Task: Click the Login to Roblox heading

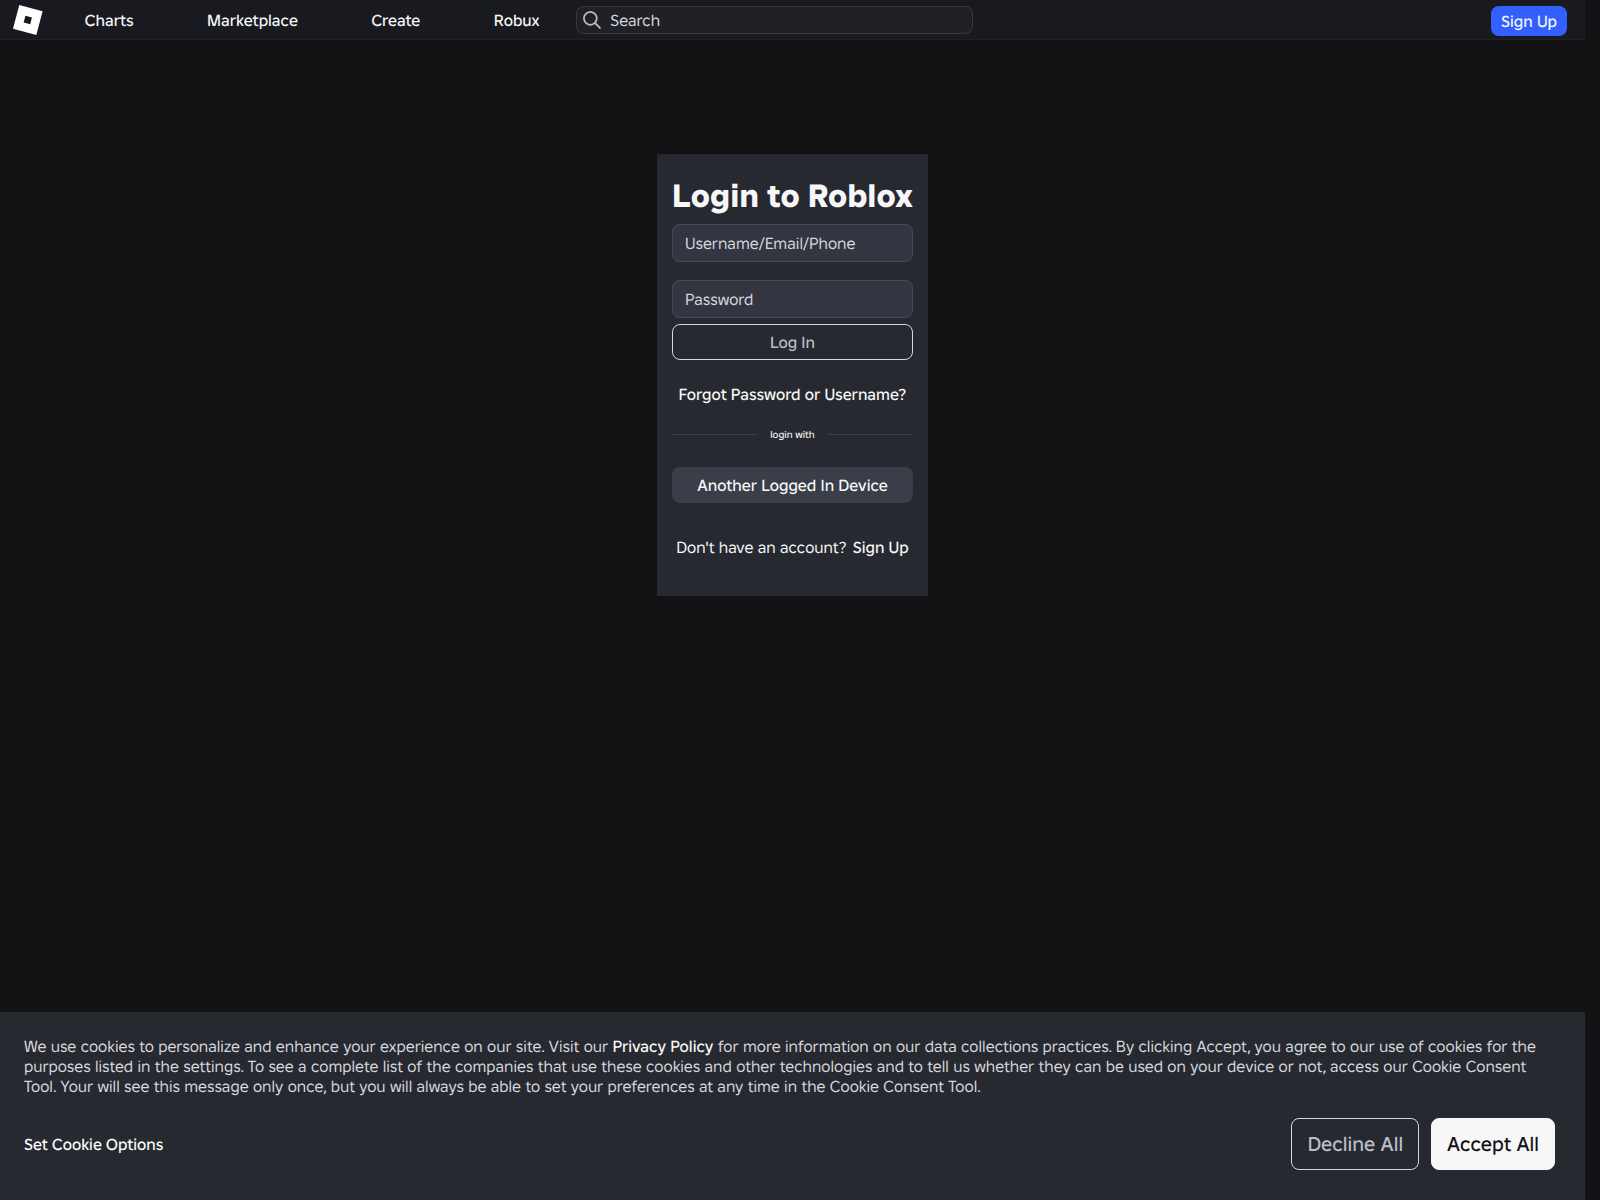Action: [792, 196]
